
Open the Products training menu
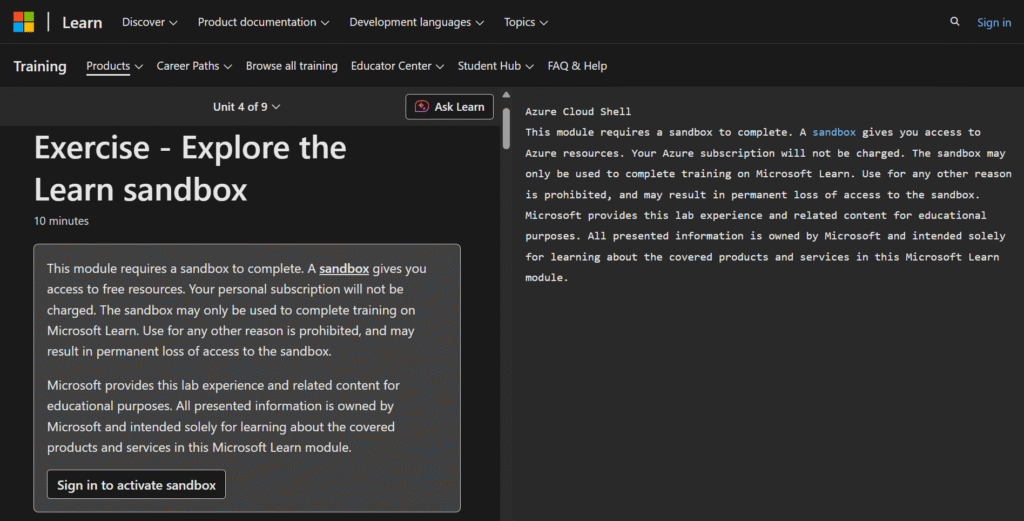(114, 66)
